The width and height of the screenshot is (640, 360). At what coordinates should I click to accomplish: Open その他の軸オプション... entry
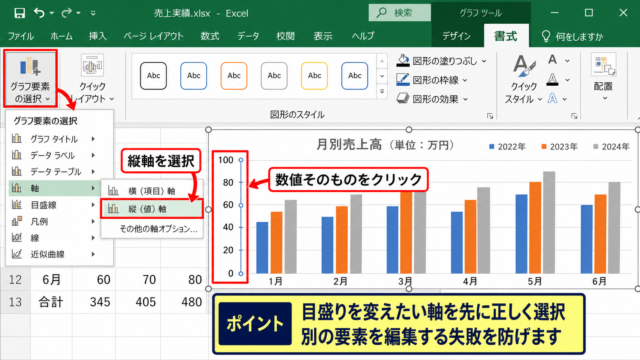pyautogui.click(x=158, y=229)
